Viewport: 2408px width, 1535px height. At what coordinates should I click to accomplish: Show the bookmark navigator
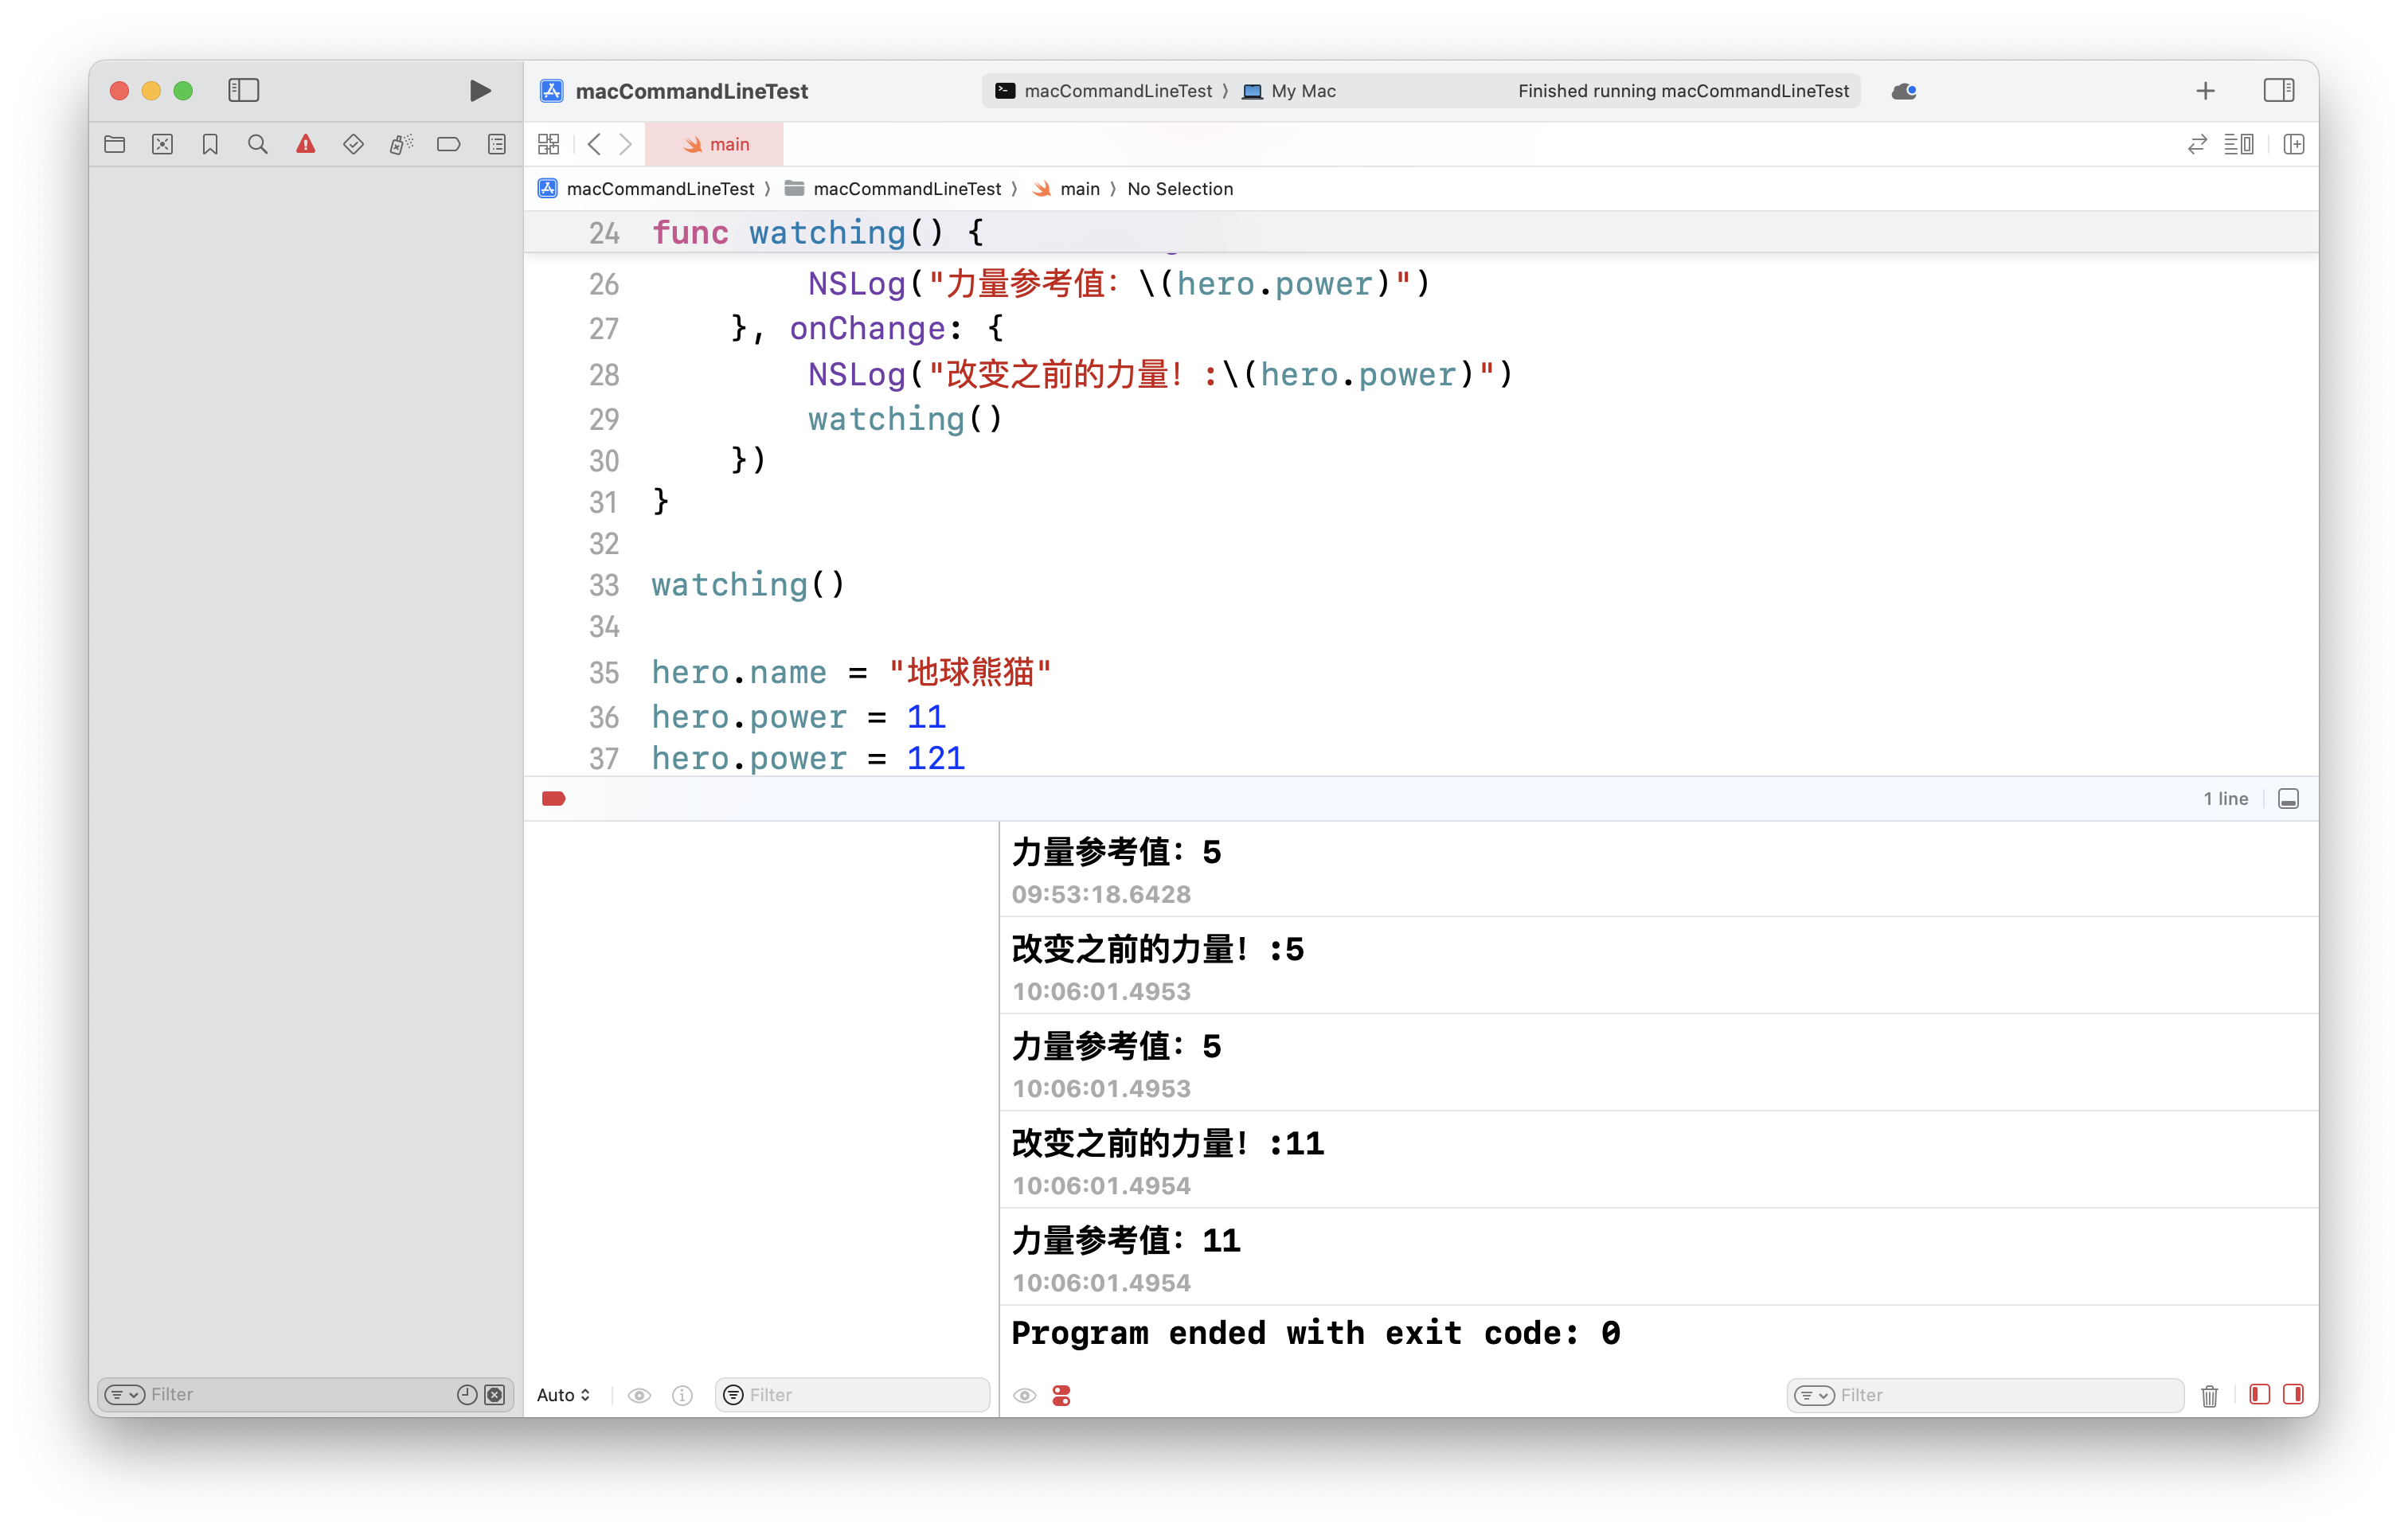click(x=210, y=145)
